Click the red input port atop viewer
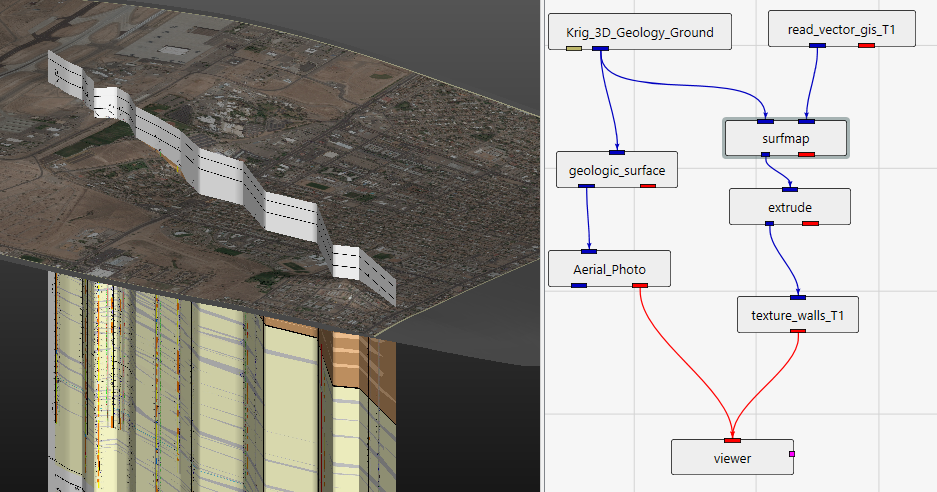This screenshot has height=492, width=937. click(732, 440)
